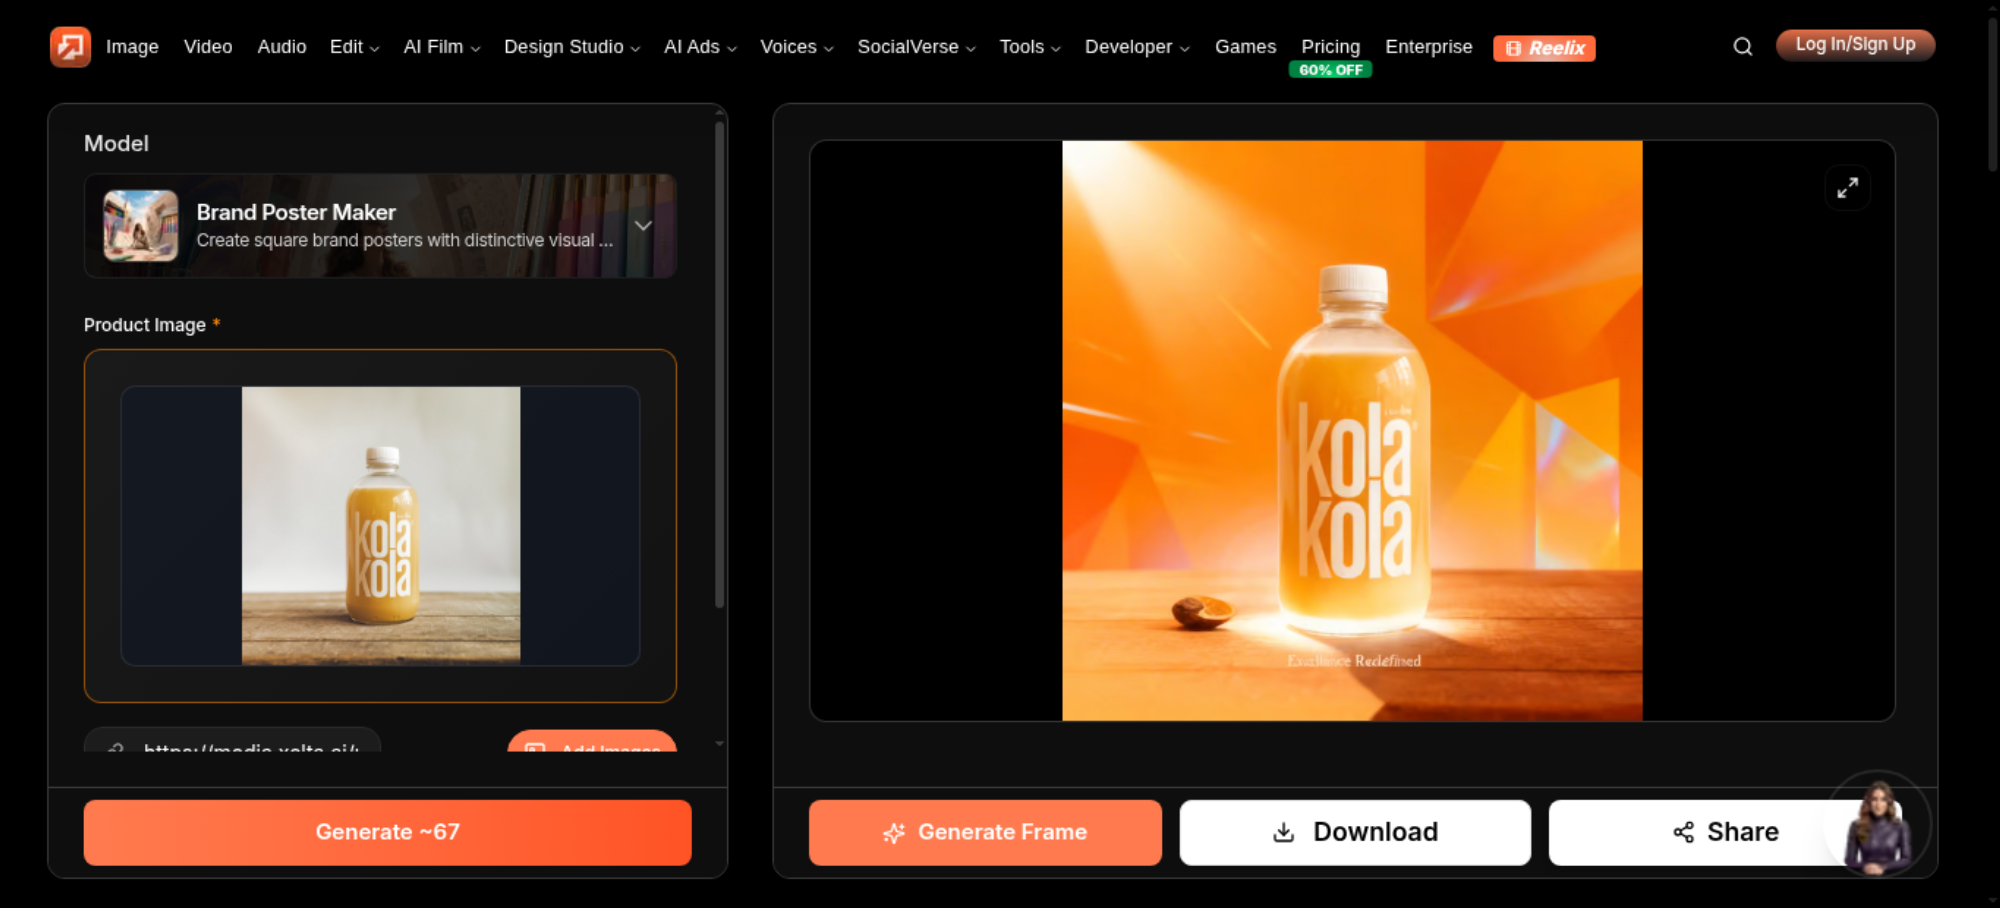Click the assistant avatar in the corner
This screenshot has width=2000, height=908.
(1878, 824)
